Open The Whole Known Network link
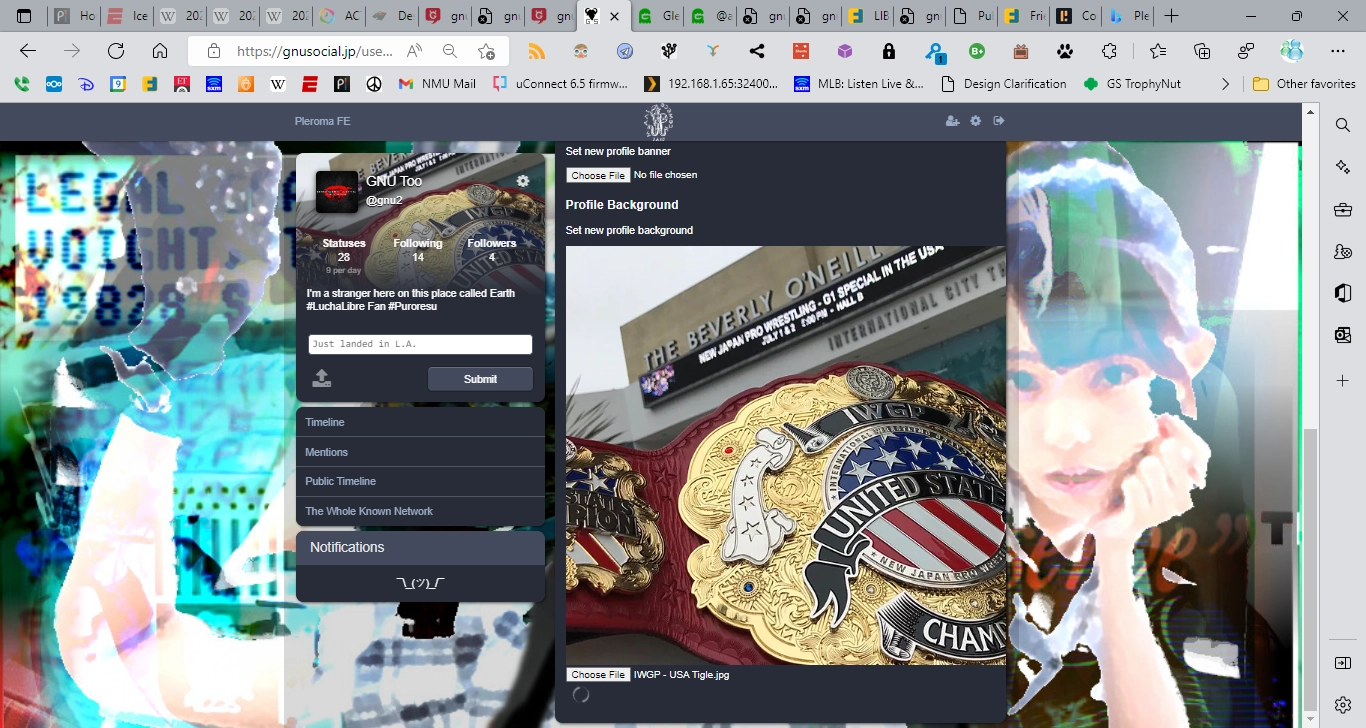Screen dimensions: 1366x728 420,511
